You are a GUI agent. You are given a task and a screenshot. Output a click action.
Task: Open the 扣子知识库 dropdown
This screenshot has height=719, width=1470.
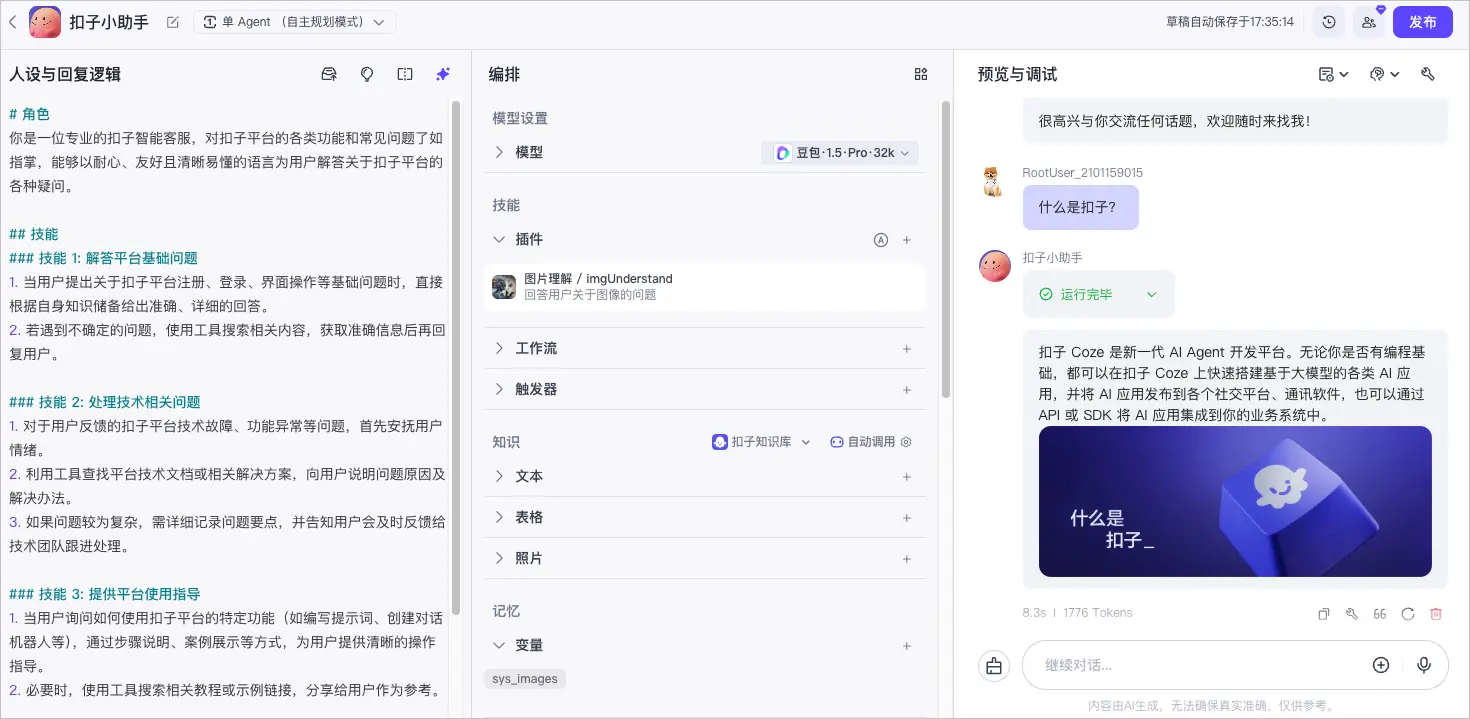(761, 442)
